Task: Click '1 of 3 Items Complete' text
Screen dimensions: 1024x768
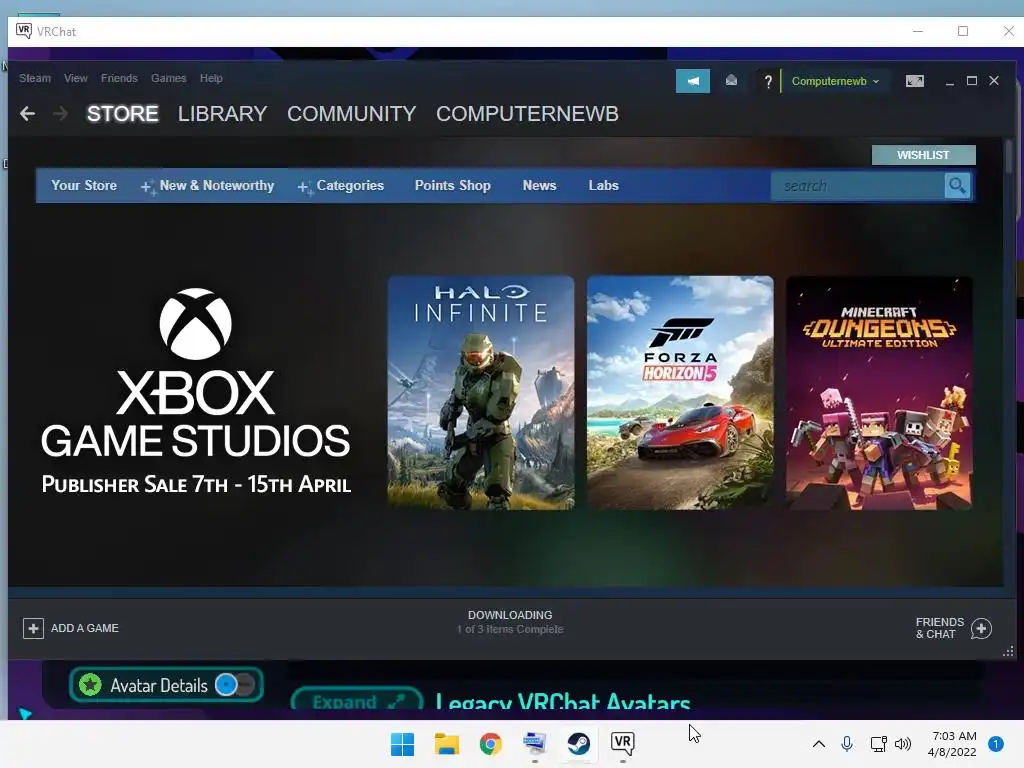Action: point(510,630)
